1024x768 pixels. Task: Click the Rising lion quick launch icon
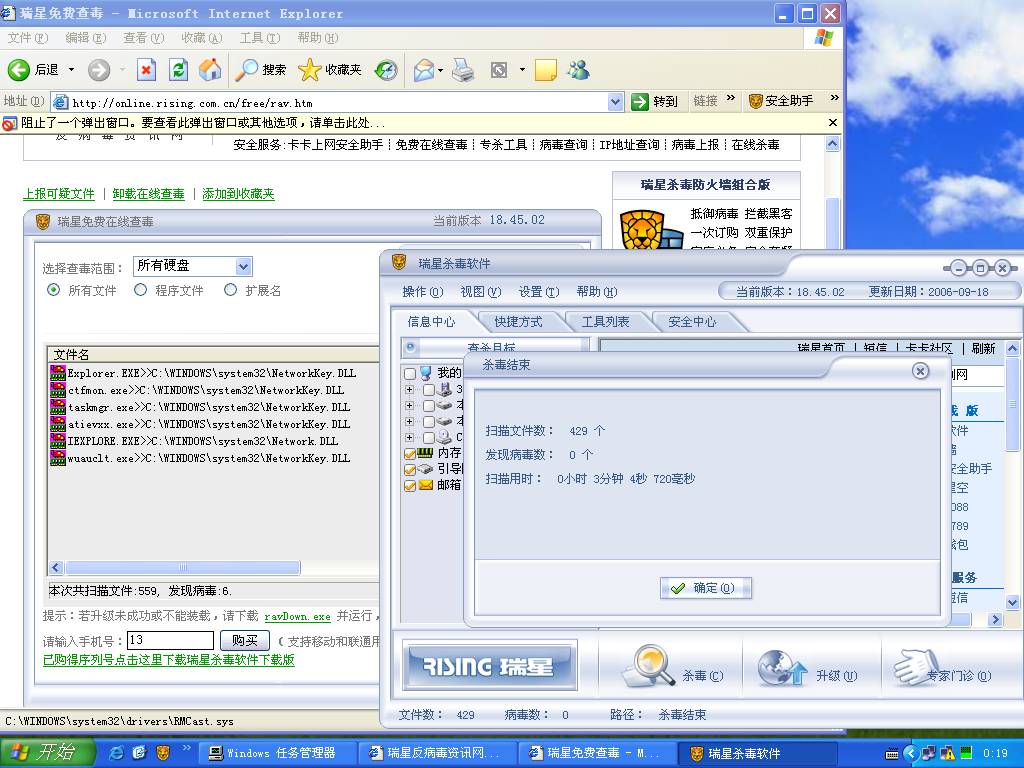163,753
